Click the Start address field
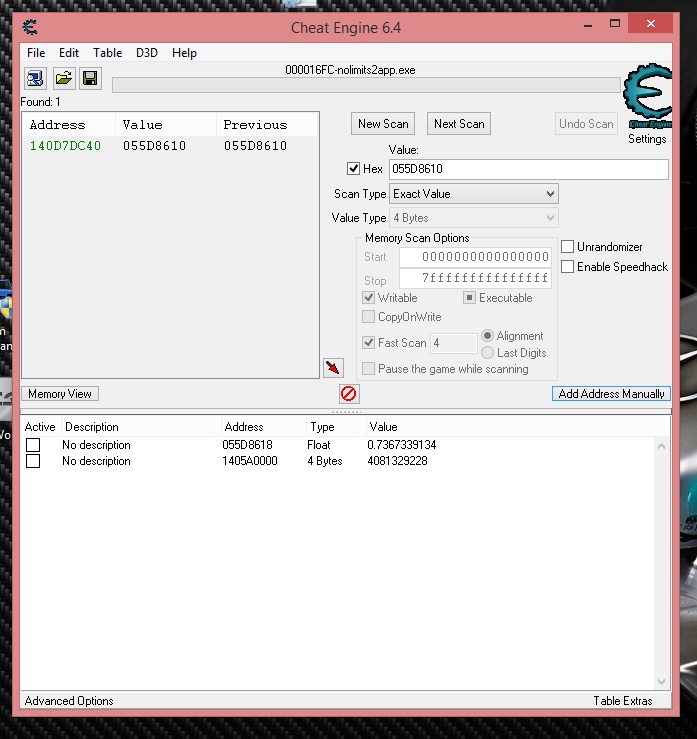697x739 pixels. (x=476, y=257)
